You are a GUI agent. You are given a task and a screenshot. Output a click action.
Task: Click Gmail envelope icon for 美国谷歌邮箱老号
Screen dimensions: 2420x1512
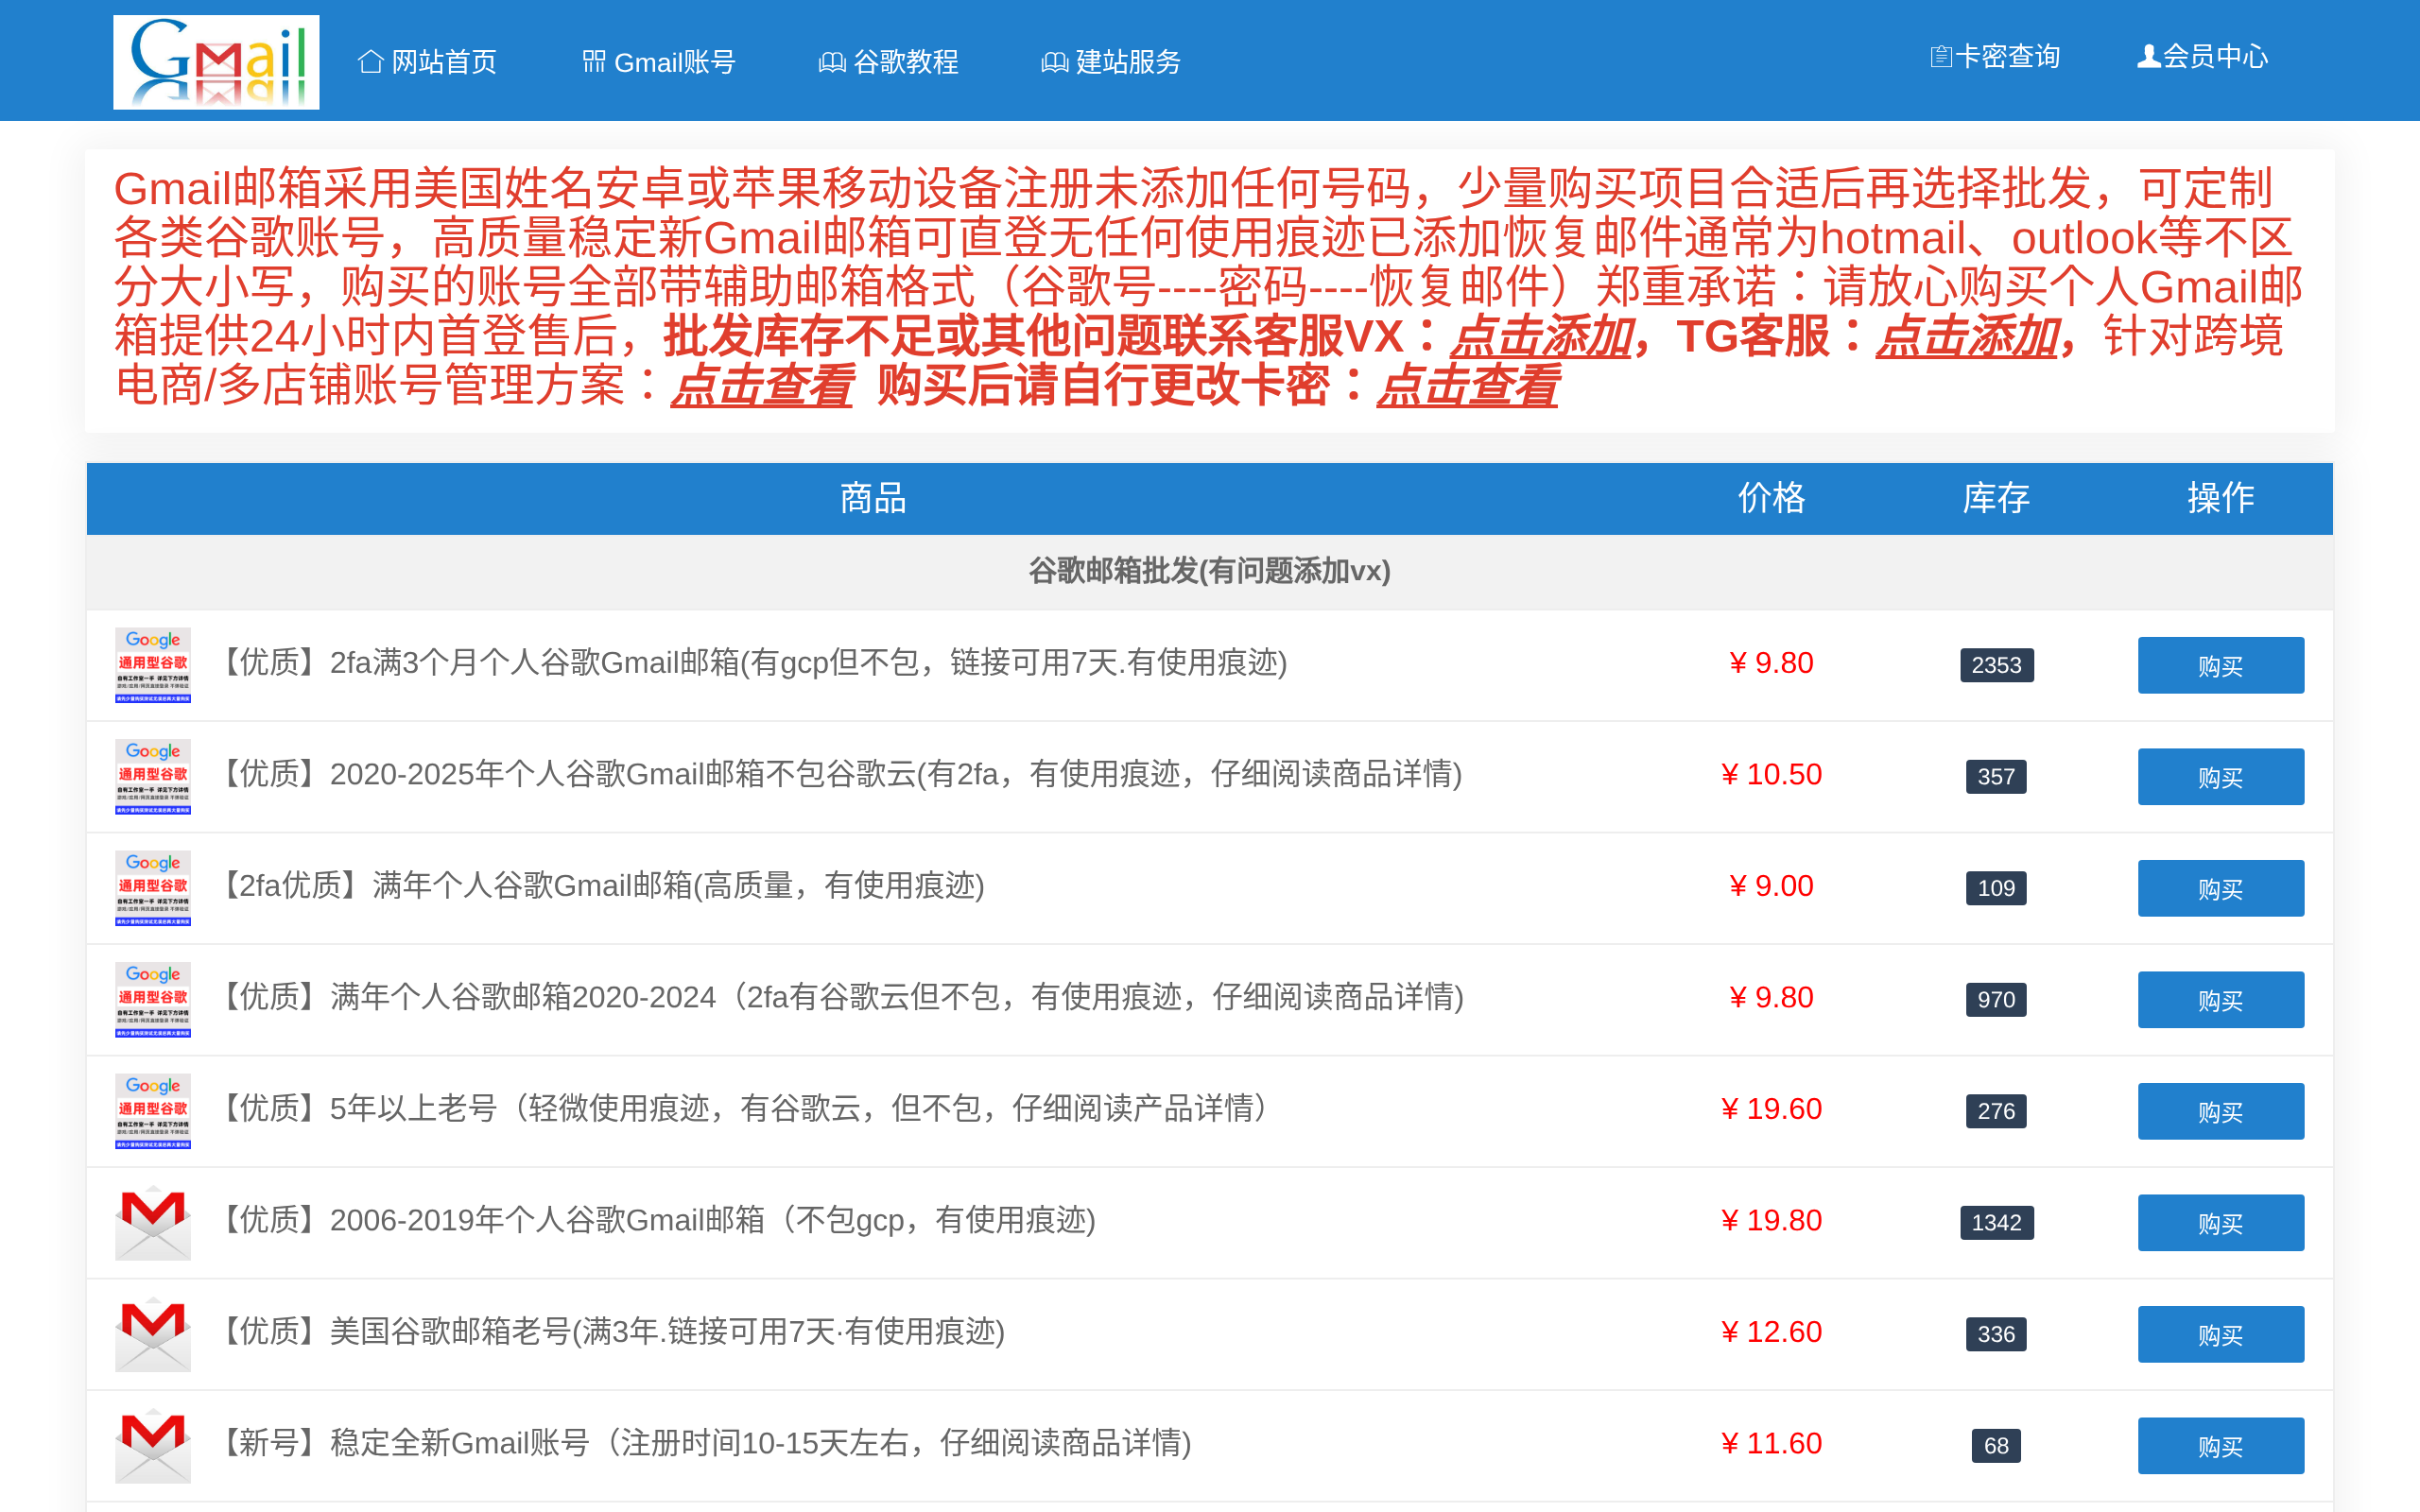pos(153,1334)
